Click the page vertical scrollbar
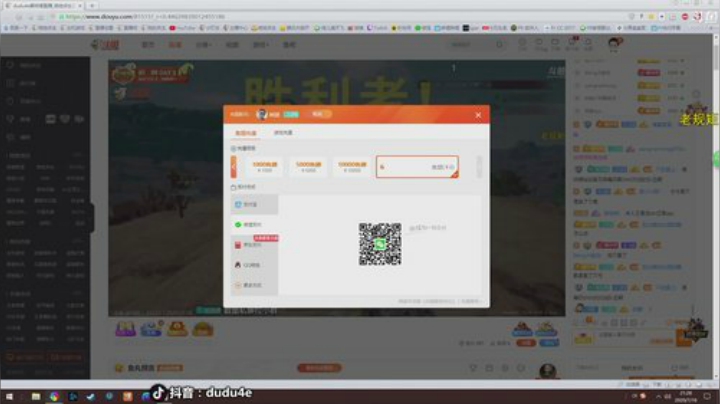Viewport: 720px width, 404px height. 716,207
